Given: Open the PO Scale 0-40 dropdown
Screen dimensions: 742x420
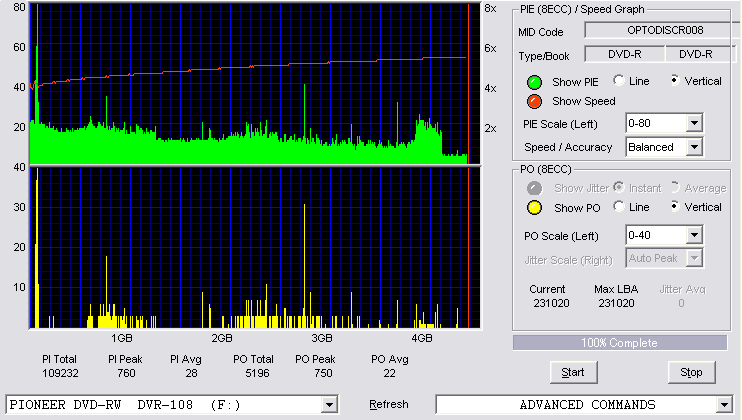Looking at the screenshot, I should [694, 235].
